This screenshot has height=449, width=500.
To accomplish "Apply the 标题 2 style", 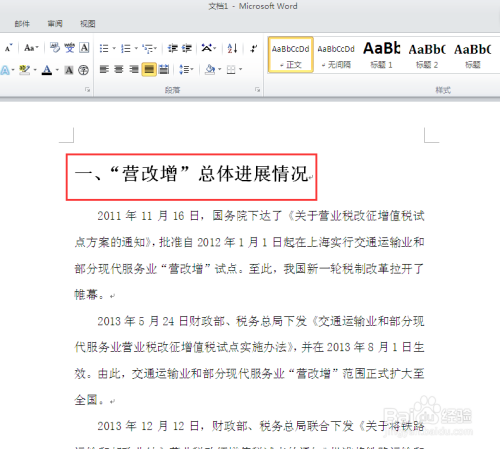I will tap(427, 55).
